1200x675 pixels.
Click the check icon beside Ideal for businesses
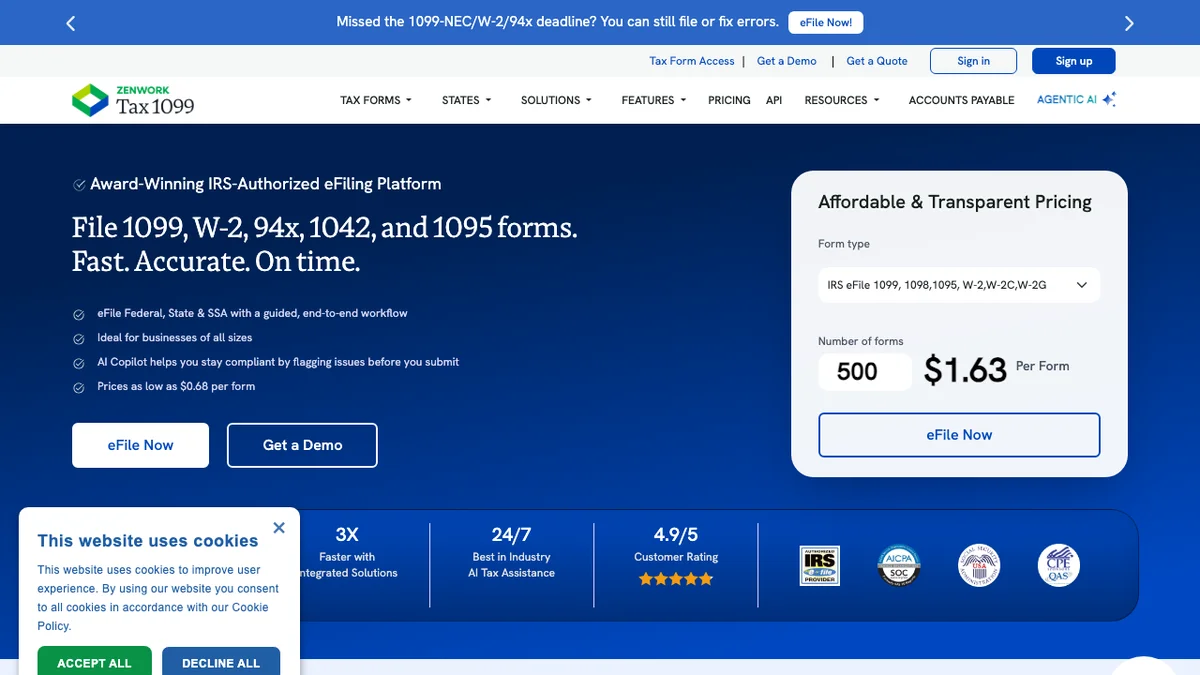(x=79, y=338)
